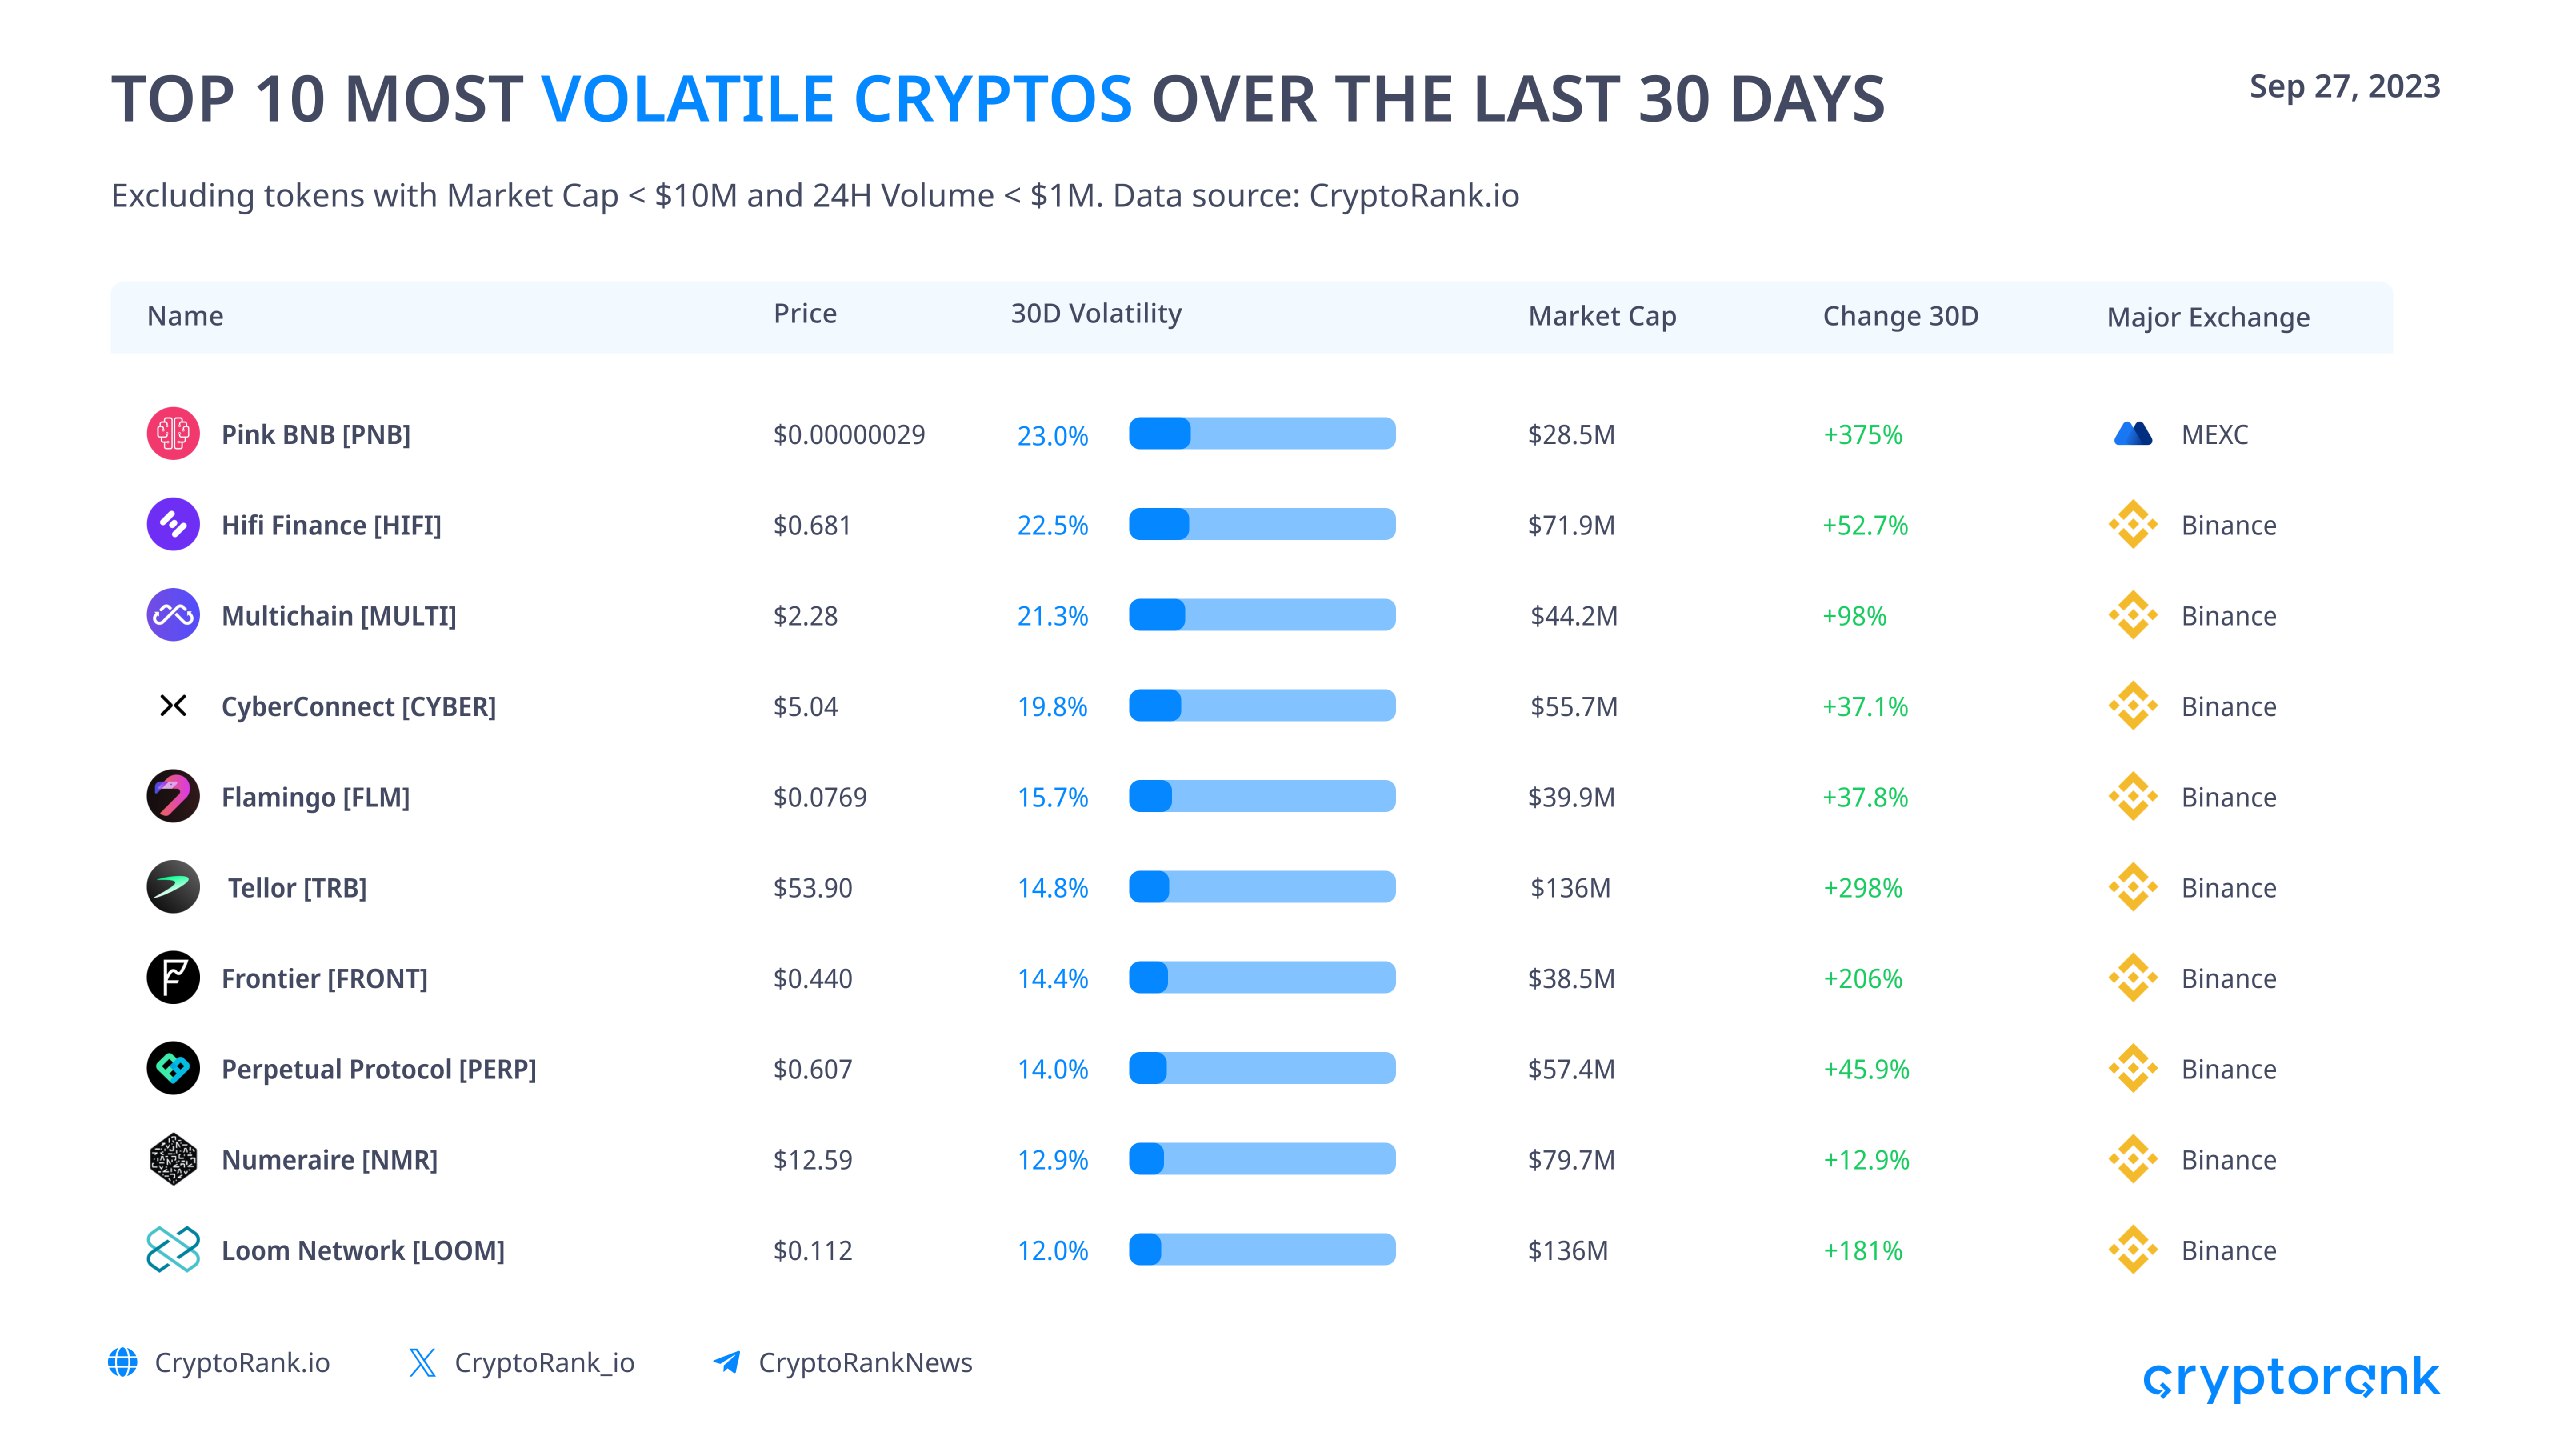The image size is (2560, 1440).
Task: Click the Market Cap column header
Action: click(1602, 316)
